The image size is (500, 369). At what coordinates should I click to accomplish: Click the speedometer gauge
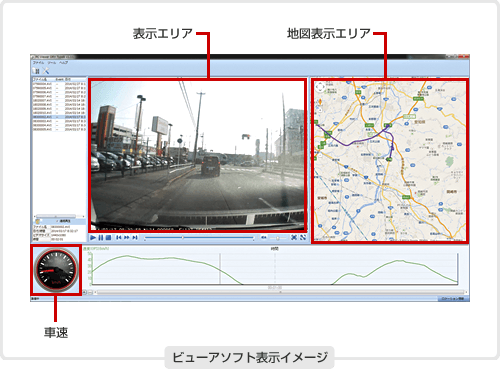click(56, 270)
